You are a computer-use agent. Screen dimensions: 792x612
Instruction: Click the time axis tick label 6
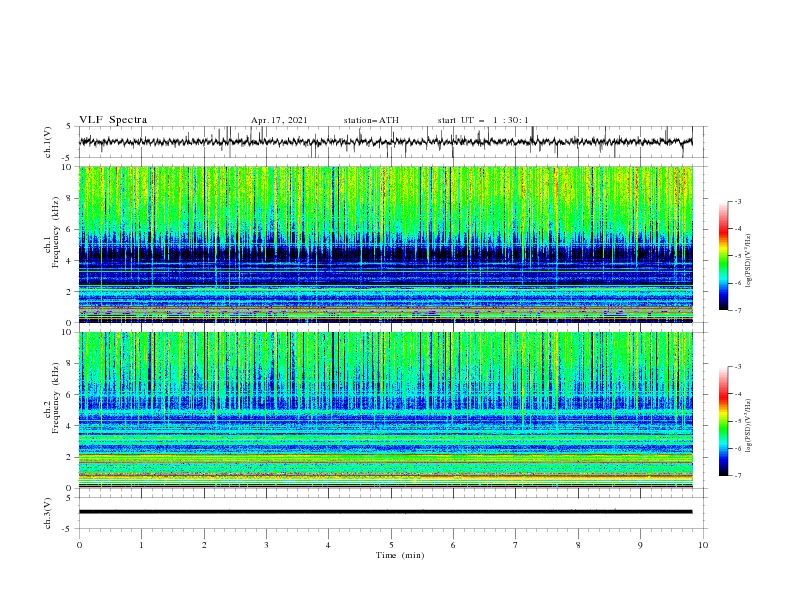pos(453,545)
